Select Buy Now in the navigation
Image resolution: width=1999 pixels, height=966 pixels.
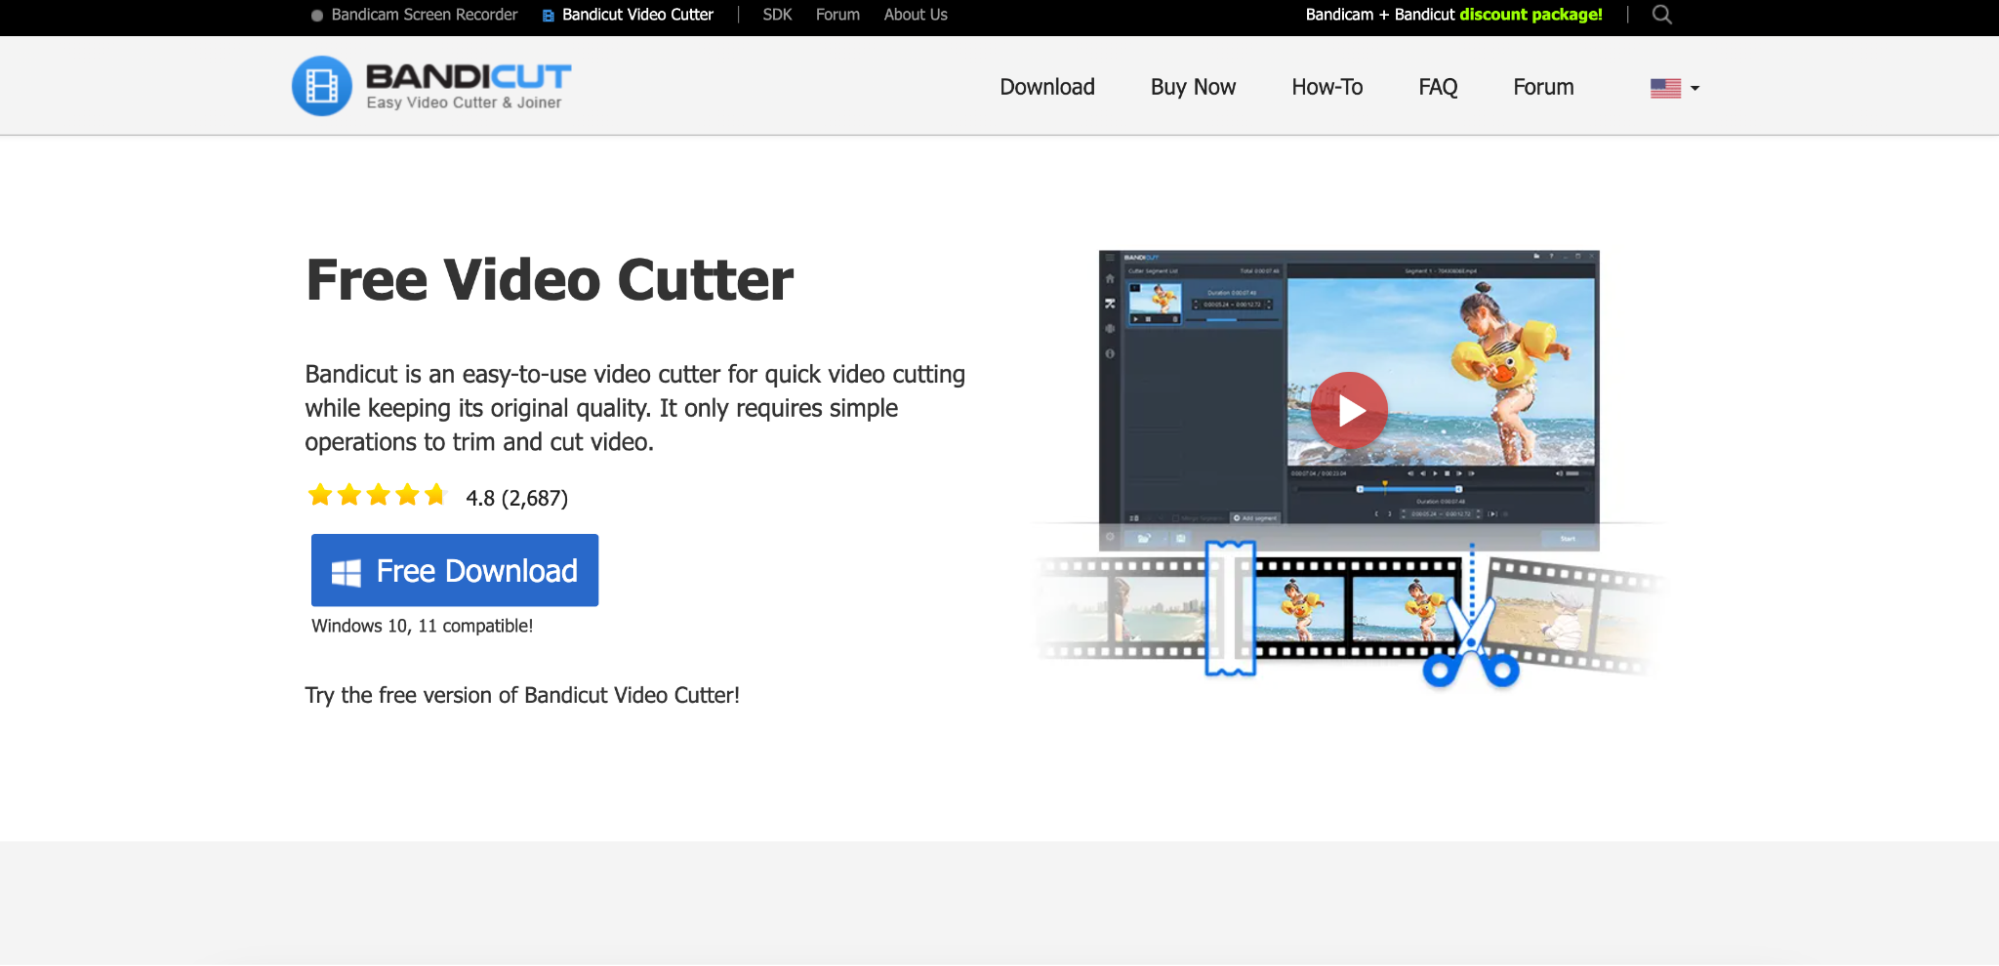click(1193, 87)
